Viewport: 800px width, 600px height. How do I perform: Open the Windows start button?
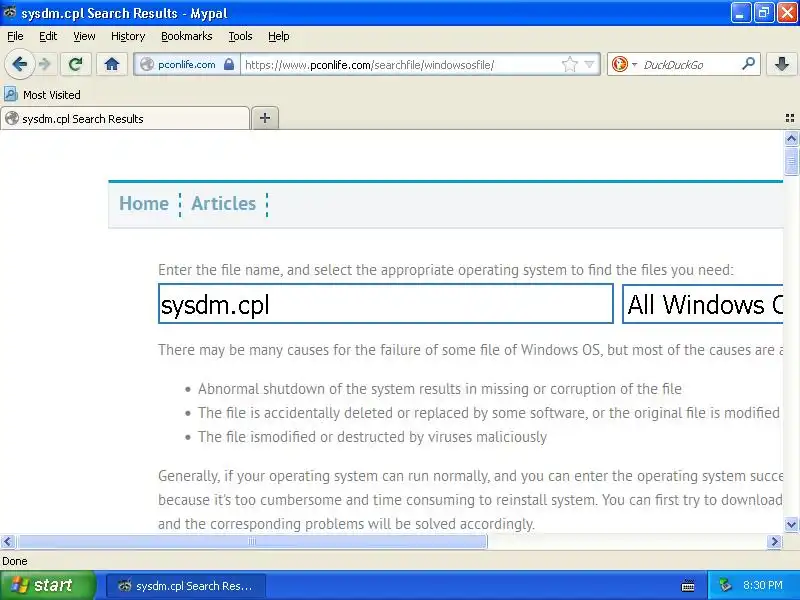tap(47, 585)
